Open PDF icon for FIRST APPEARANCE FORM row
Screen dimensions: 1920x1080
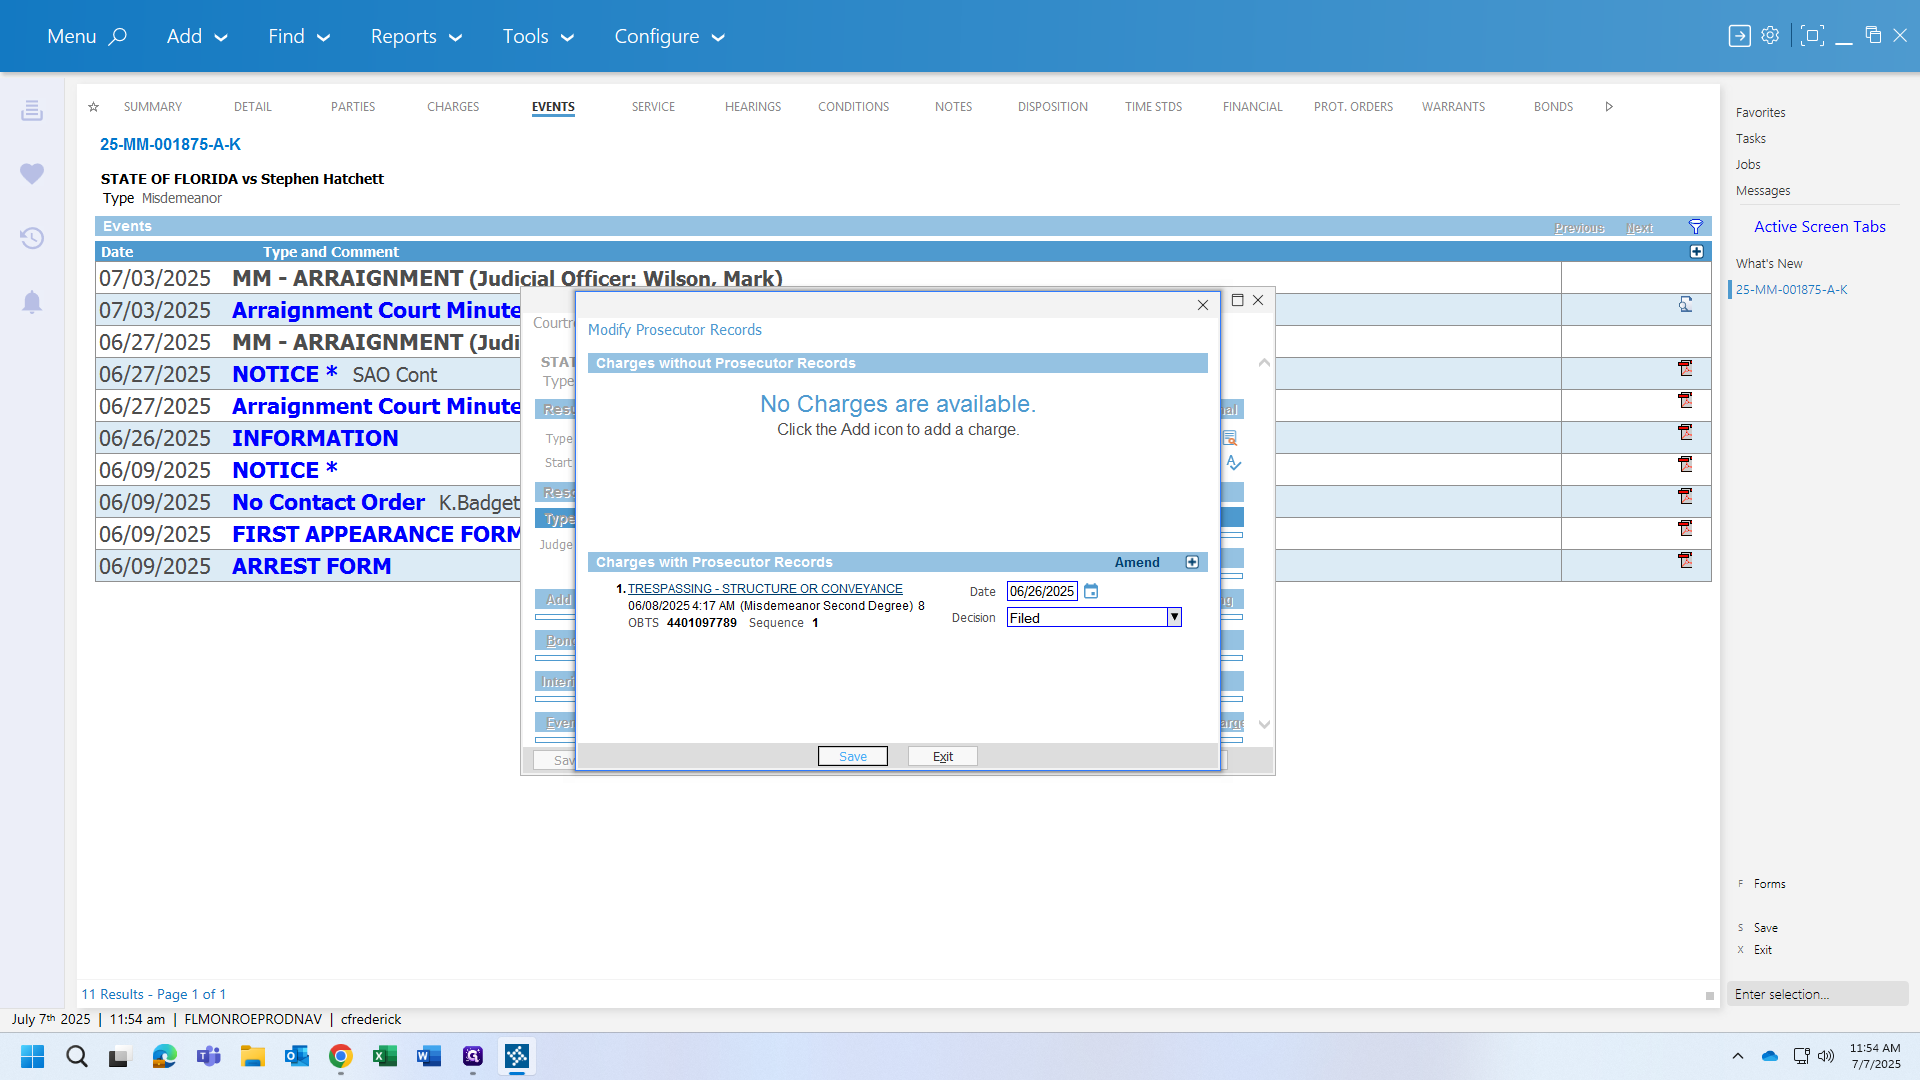point(1685,529)
